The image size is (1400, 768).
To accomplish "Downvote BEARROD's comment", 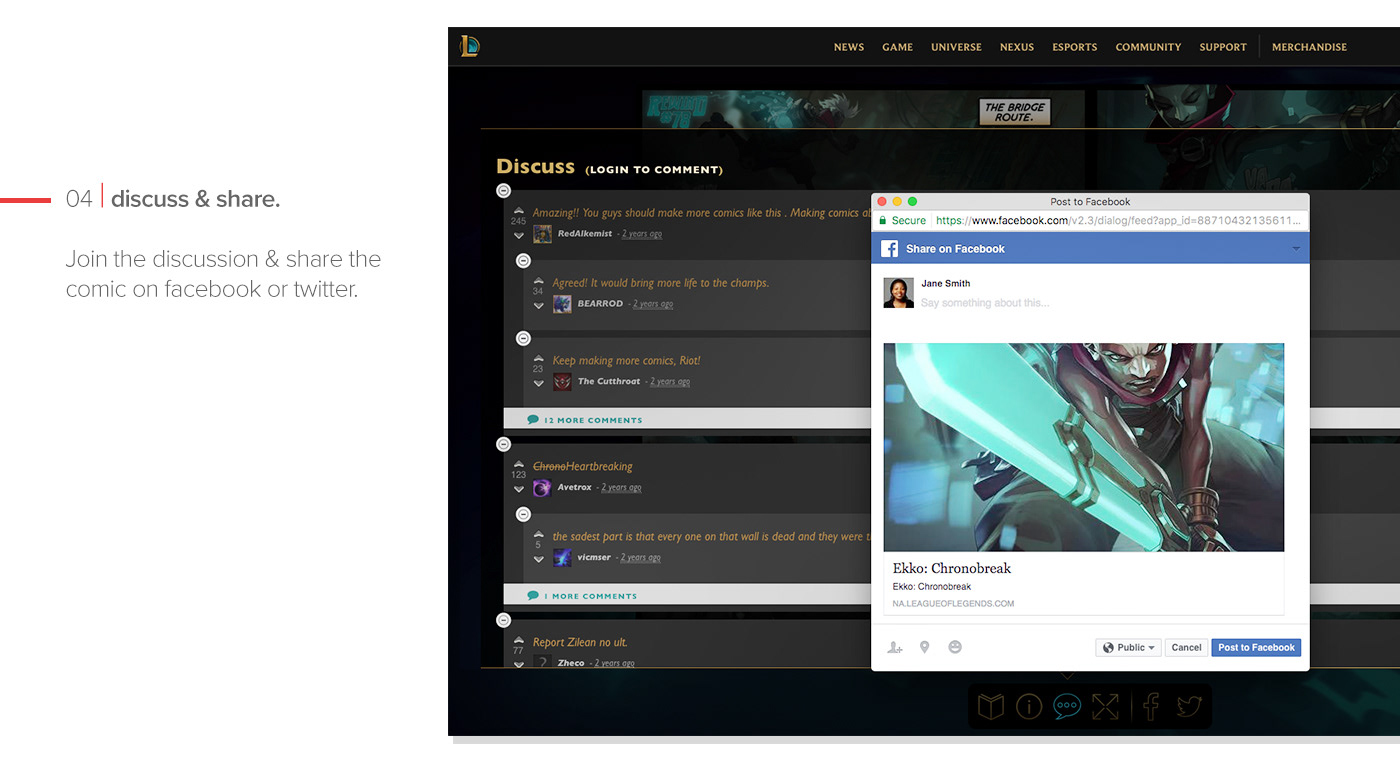I will click(538, 305).
